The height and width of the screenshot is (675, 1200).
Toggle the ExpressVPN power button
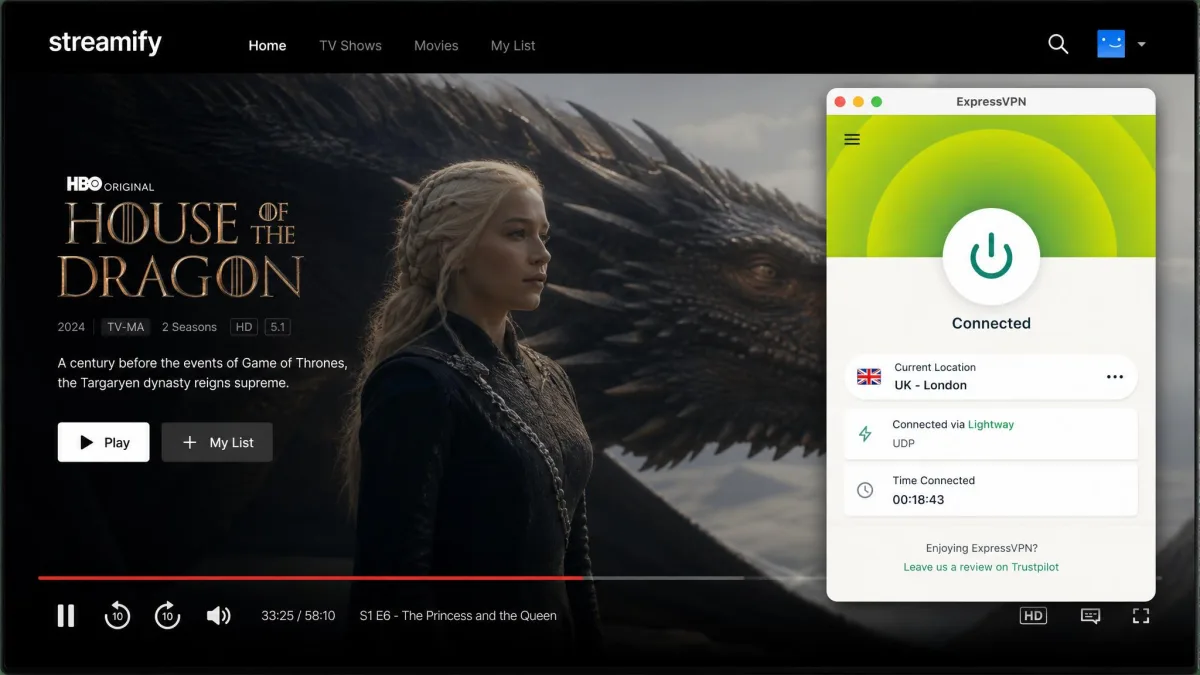991,257
